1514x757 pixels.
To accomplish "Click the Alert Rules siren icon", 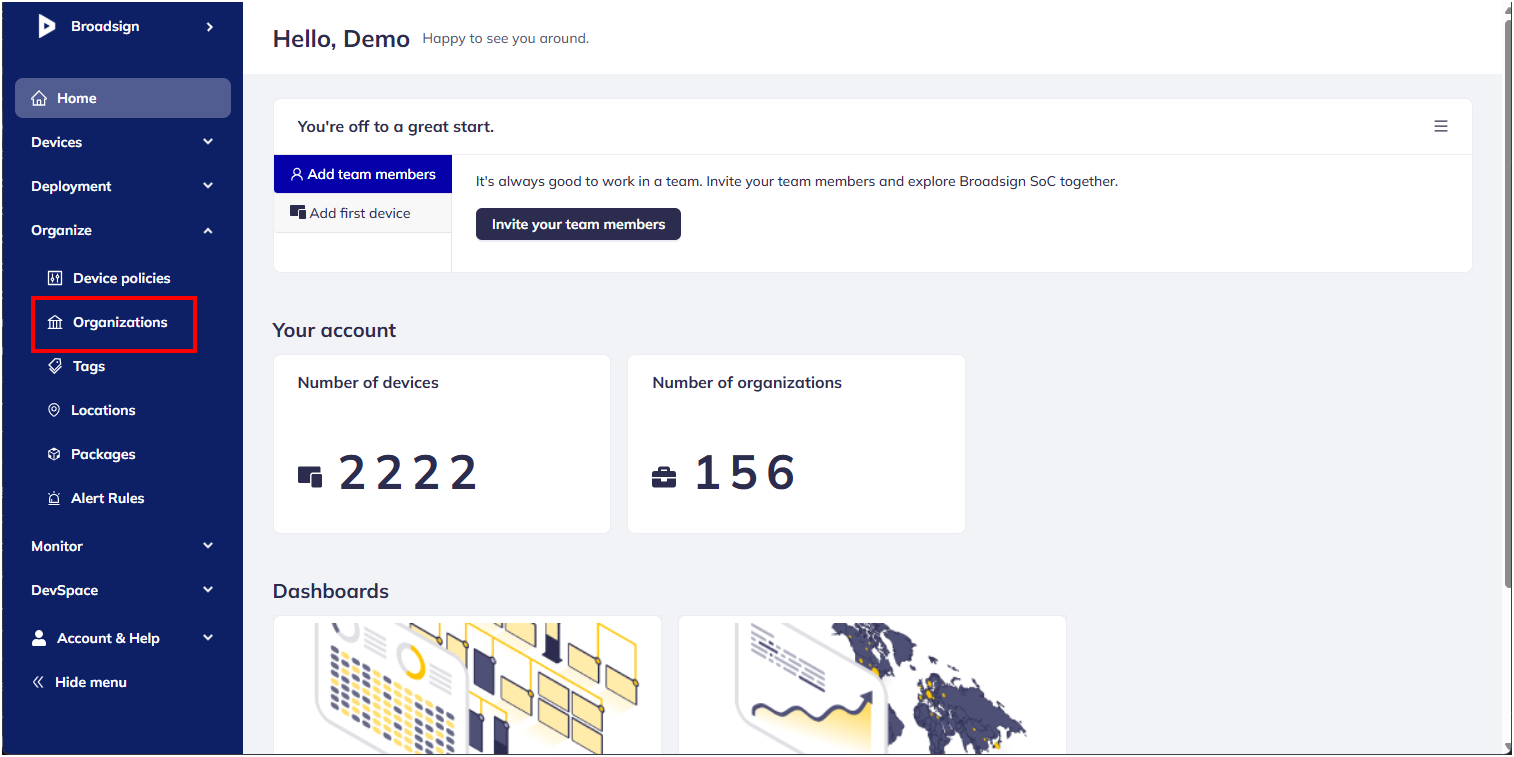I will click(x=54, y=498).
